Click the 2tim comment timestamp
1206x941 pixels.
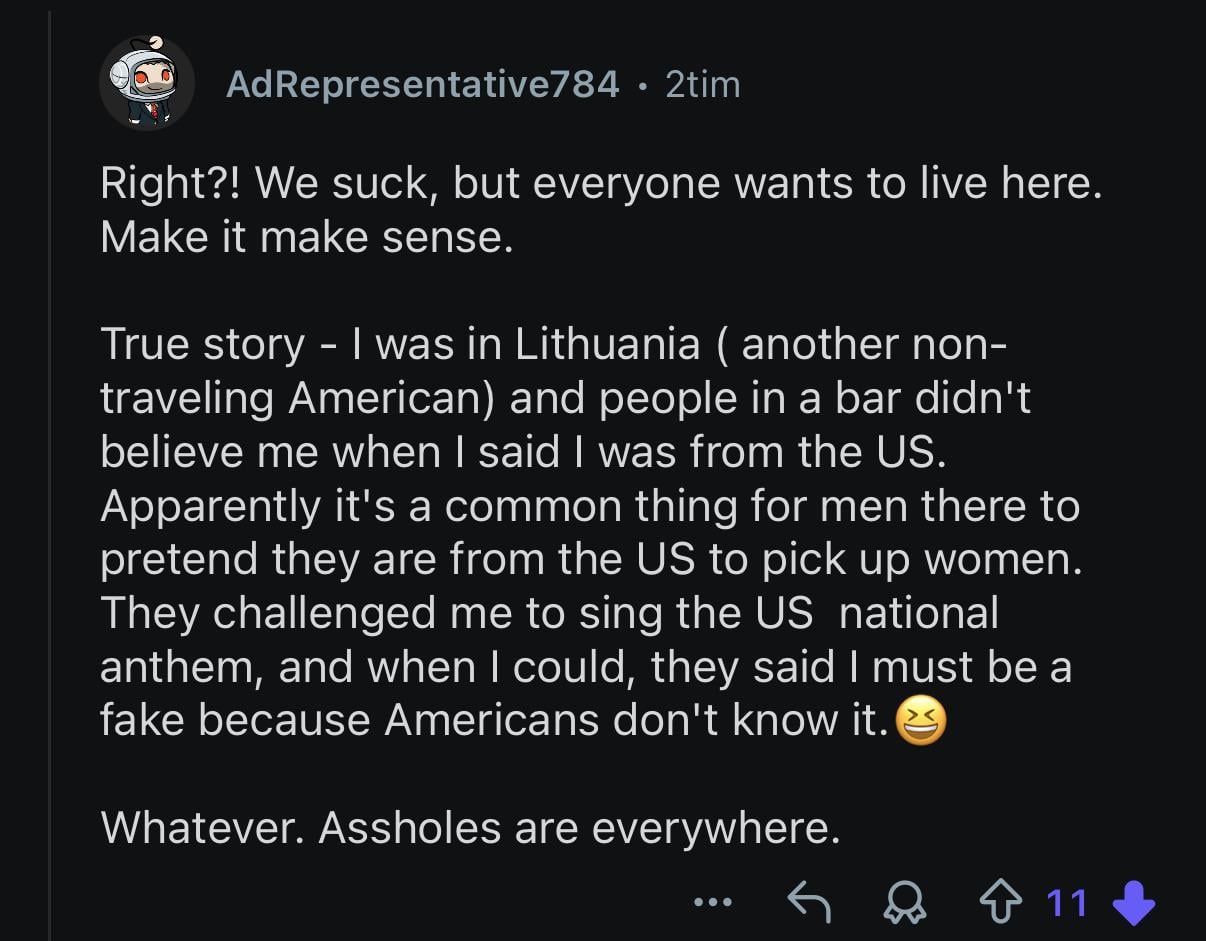703,85
